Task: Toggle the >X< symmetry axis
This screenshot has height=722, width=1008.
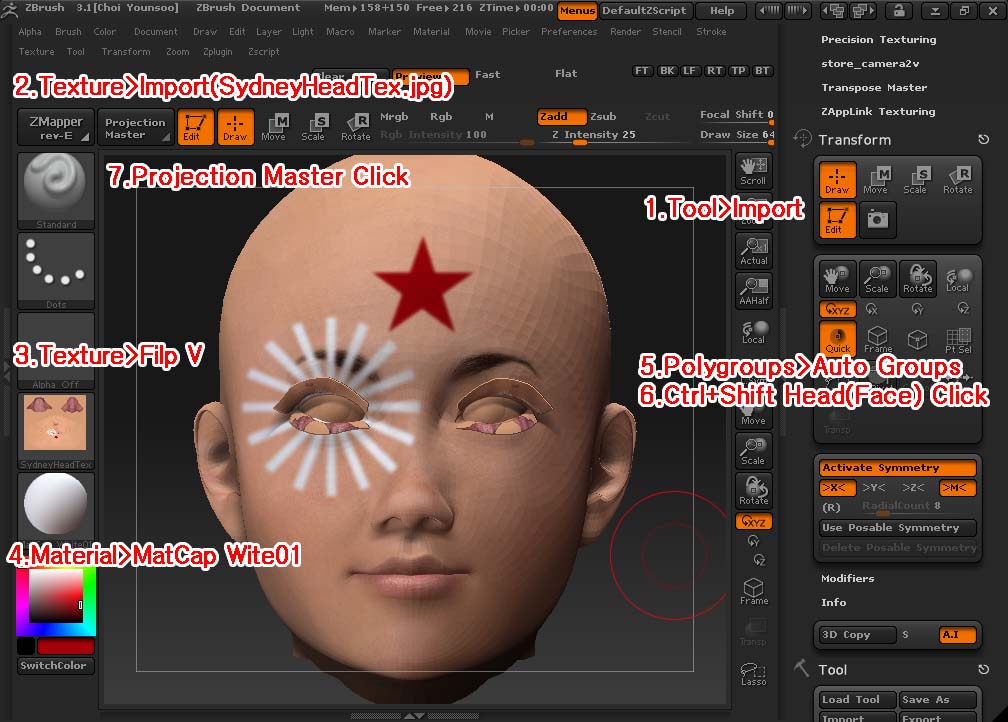Action: pos(837,488)
